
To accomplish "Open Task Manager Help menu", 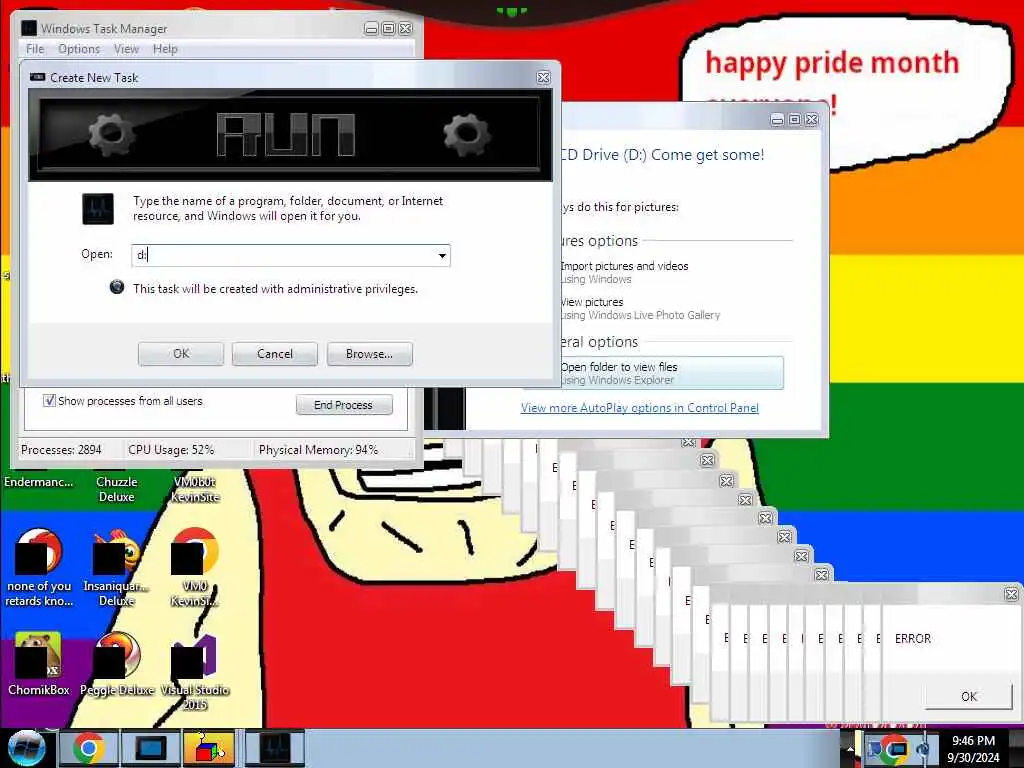I will point(165,49).
